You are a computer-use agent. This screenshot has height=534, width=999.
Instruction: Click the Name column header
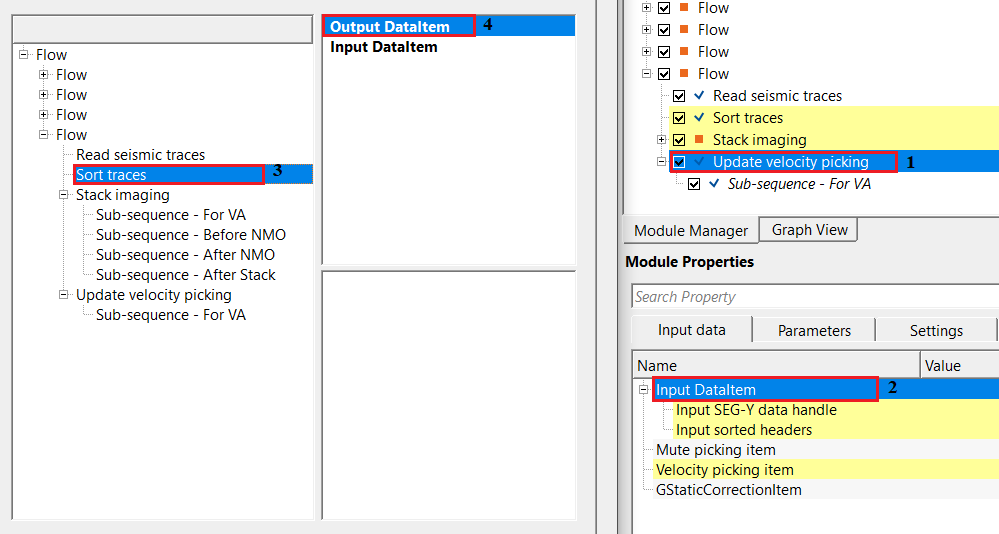776,365
